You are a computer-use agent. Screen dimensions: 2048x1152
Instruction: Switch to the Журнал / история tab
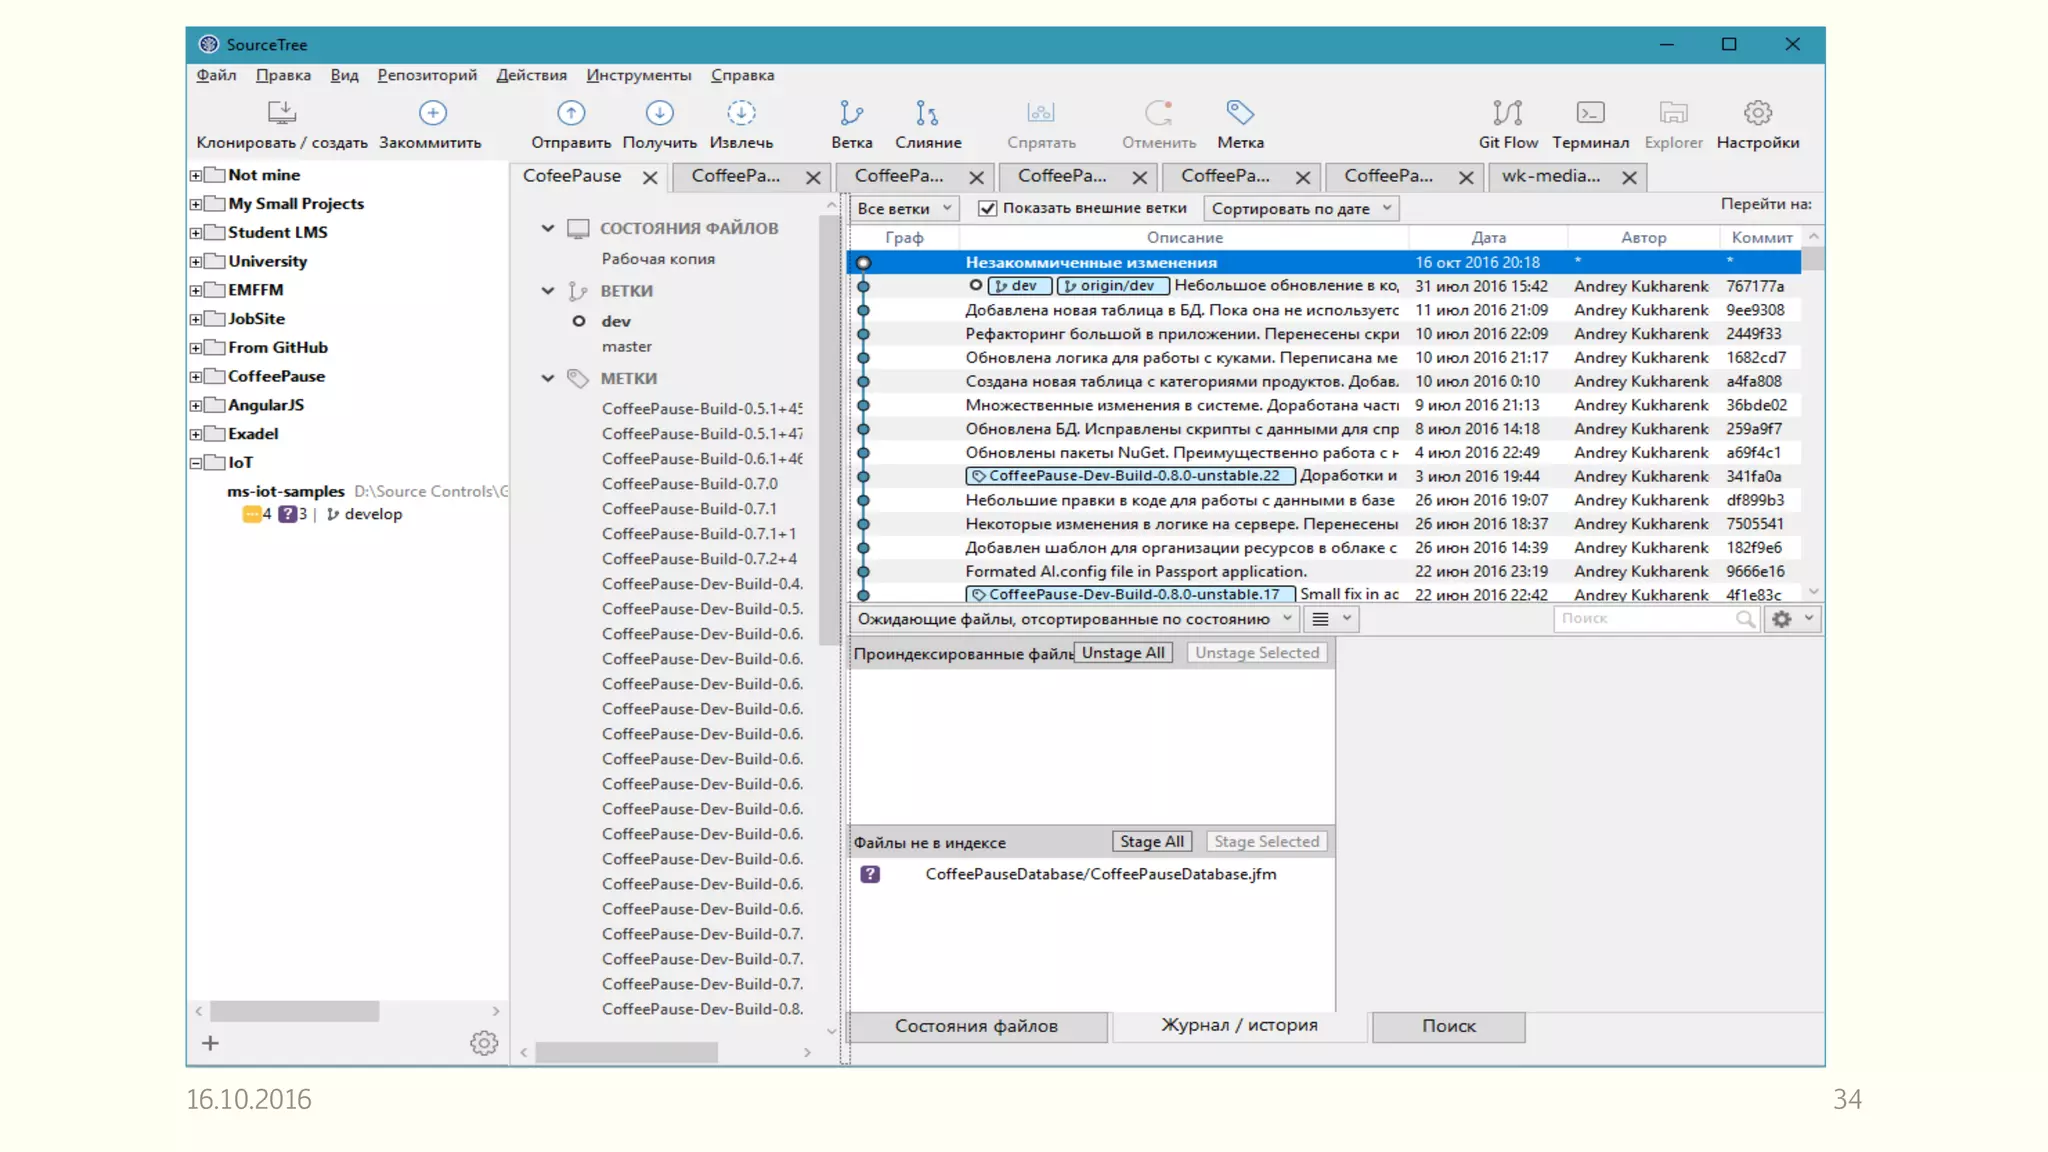point(1239,1025)
